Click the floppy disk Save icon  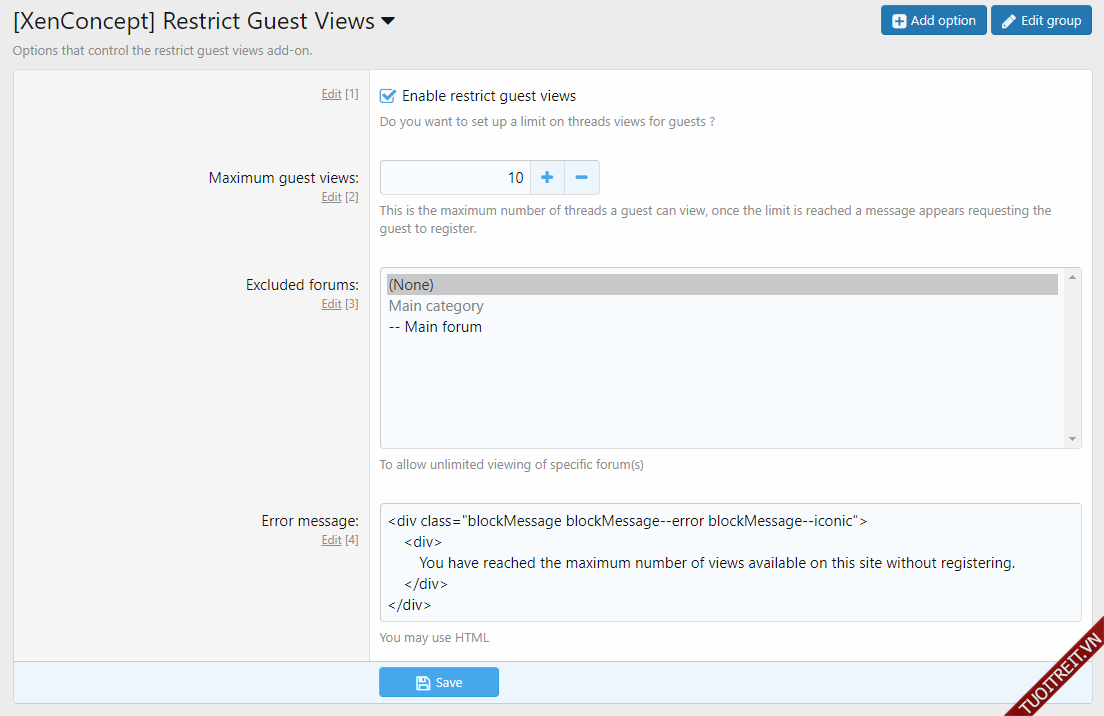tap(423, 682)
